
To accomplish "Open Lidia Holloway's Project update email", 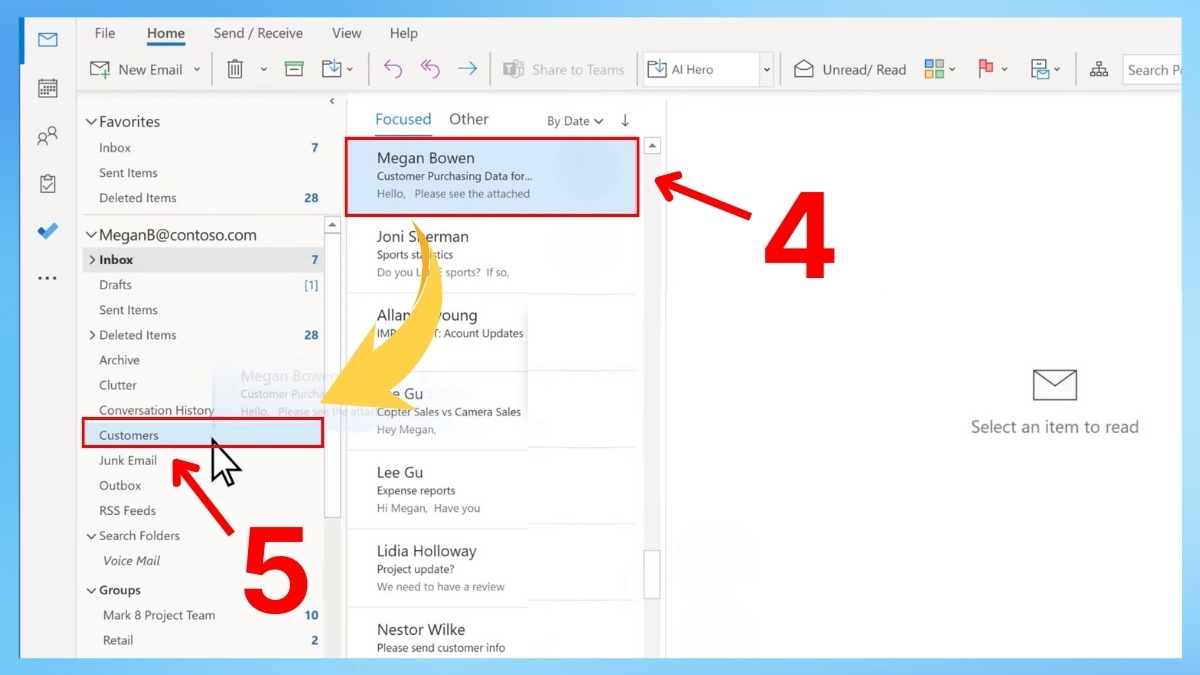I will 492,568.
